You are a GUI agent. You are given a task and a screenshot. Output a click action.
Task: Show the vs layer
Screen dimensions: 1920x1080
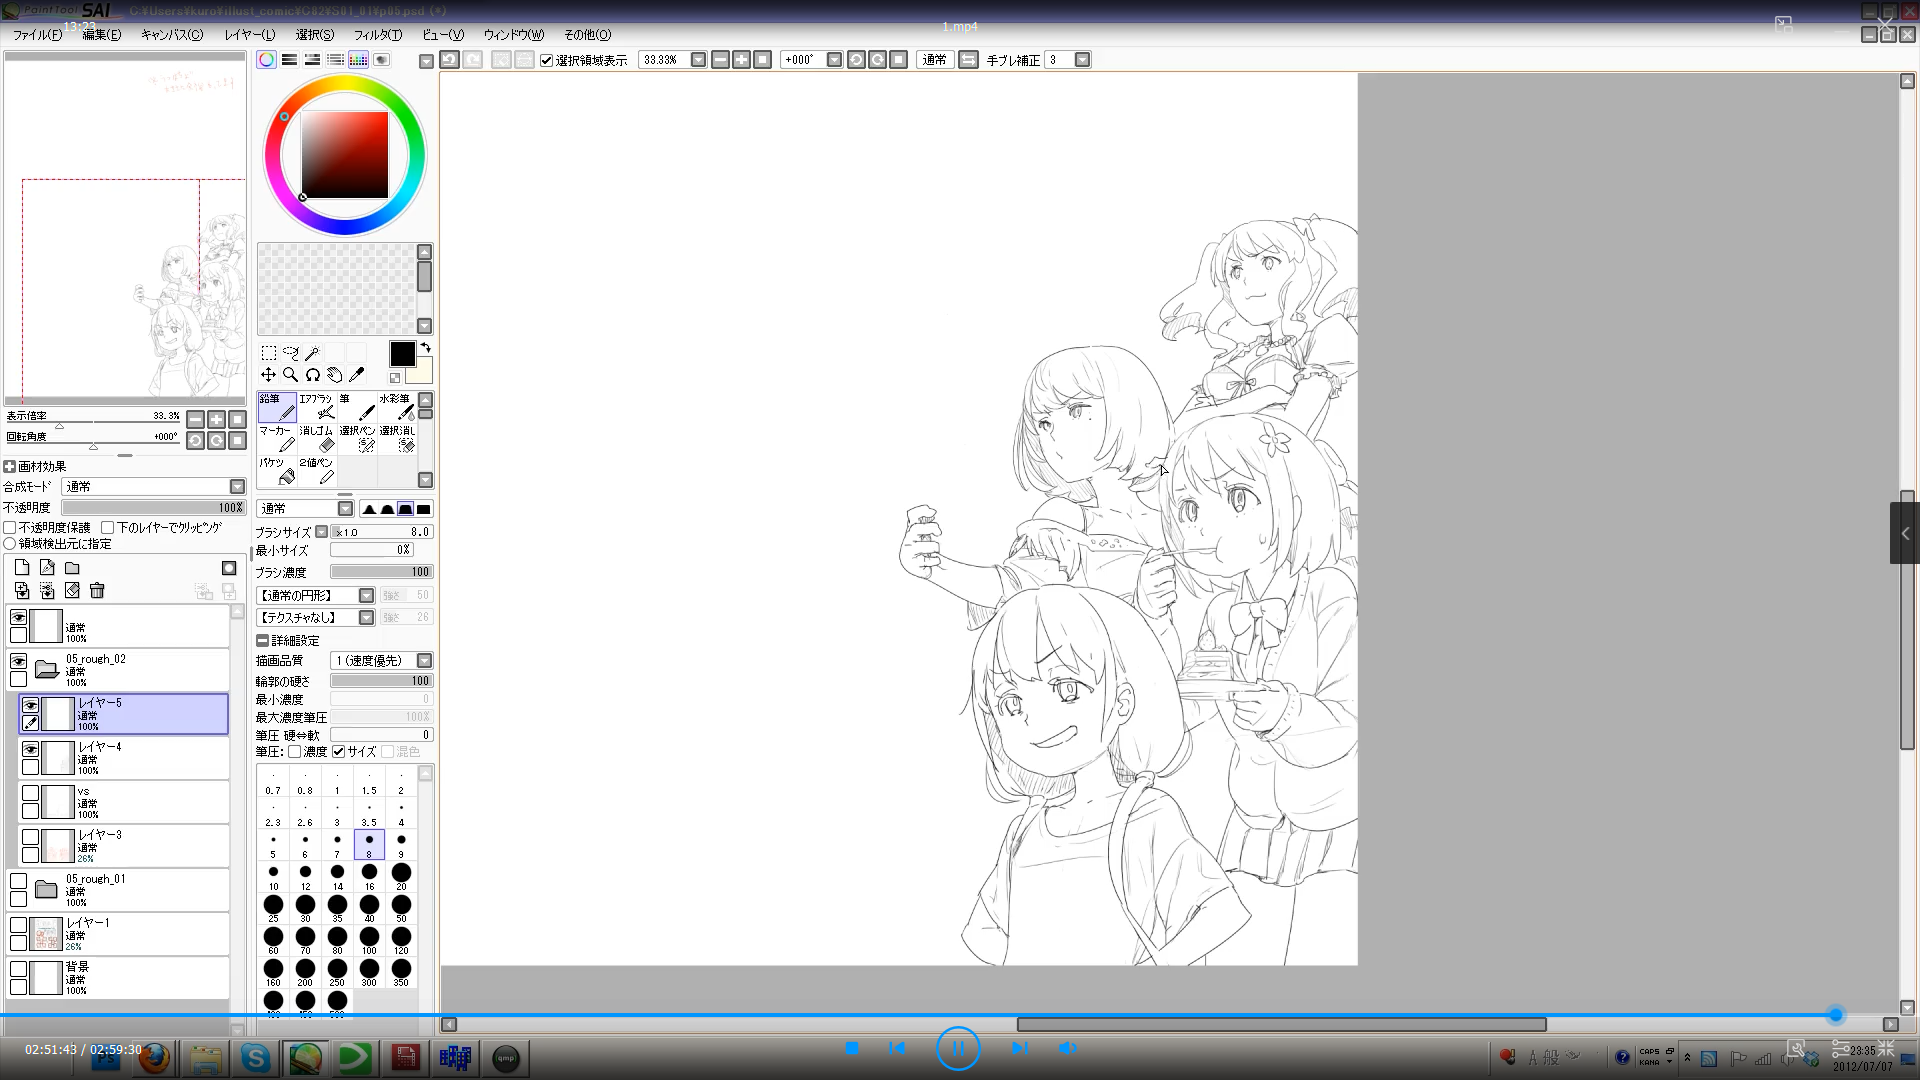point(31,793)
